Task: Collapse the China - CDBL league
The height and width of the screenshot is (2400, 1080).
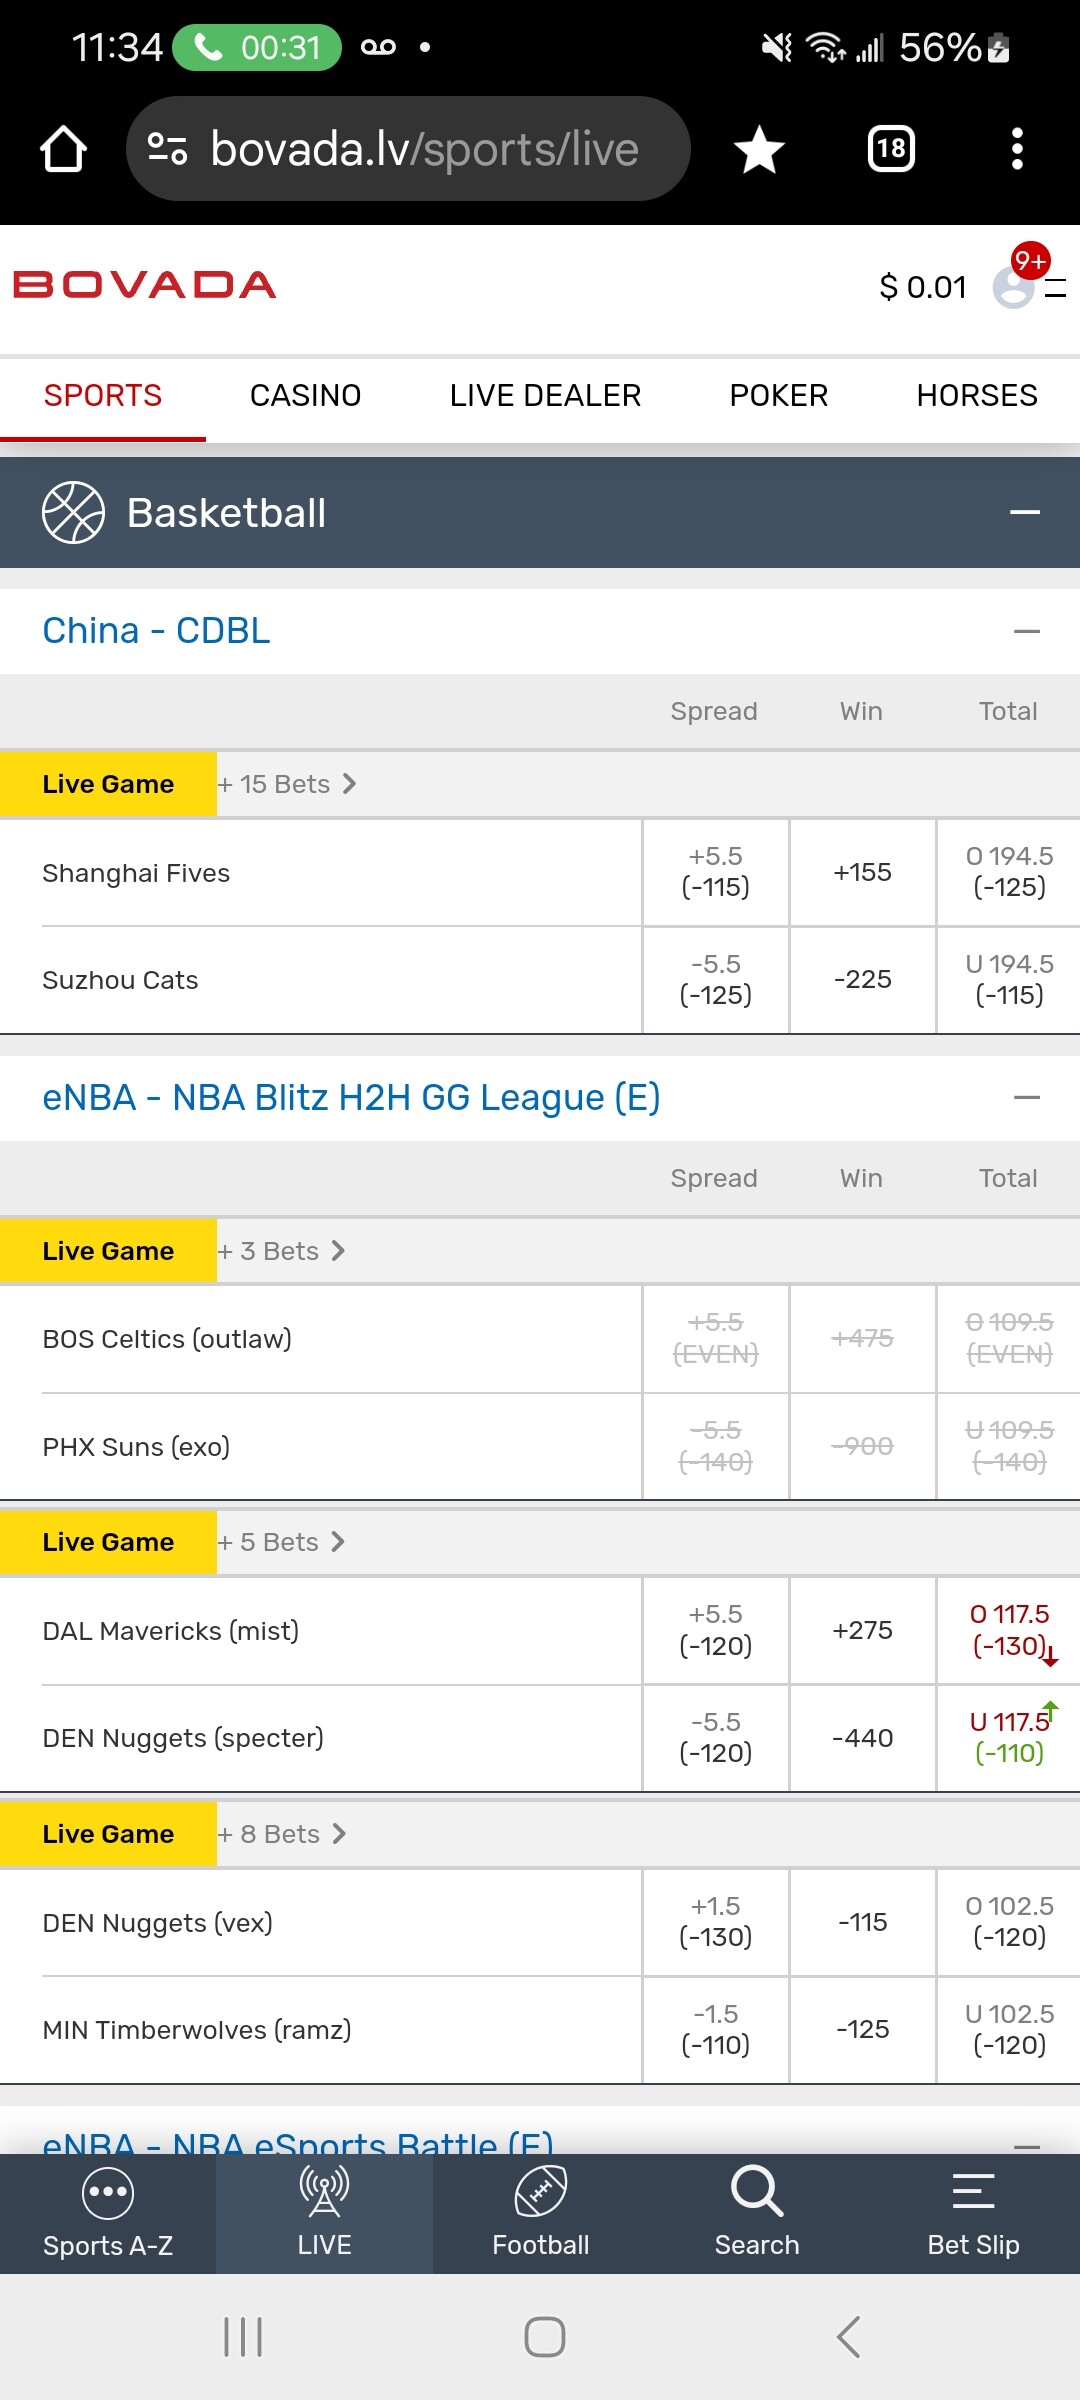Action: click(x=1026, y=631)
